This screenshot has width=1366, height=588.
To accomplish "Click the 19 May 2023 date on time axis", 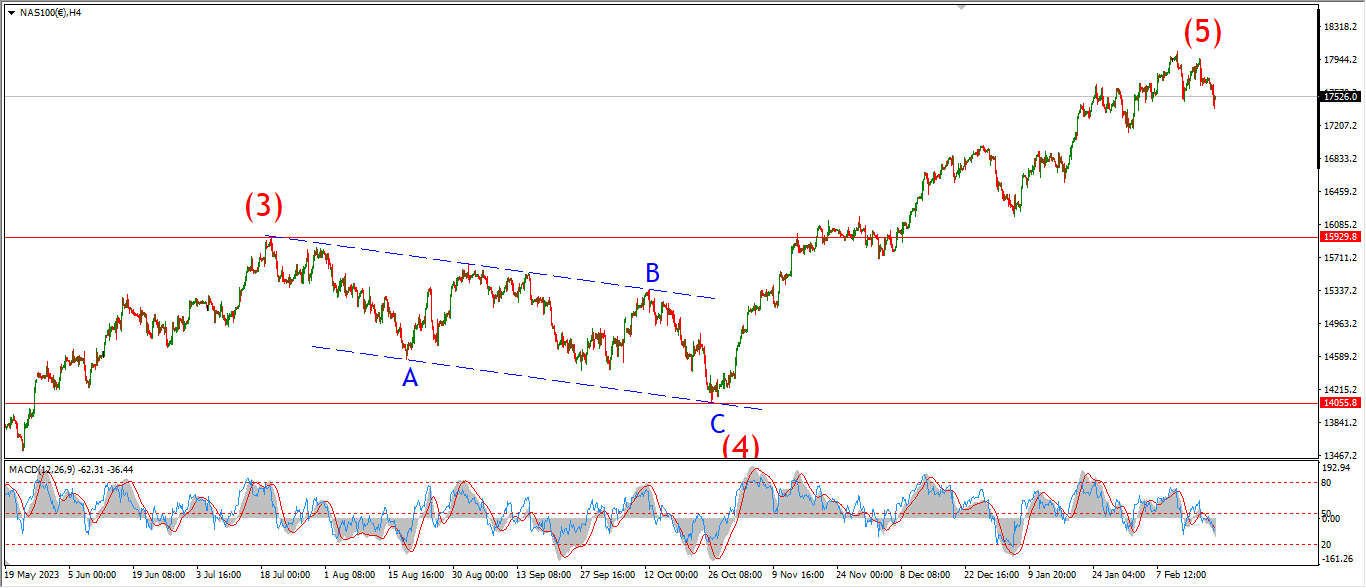I will tap(31, 576).
